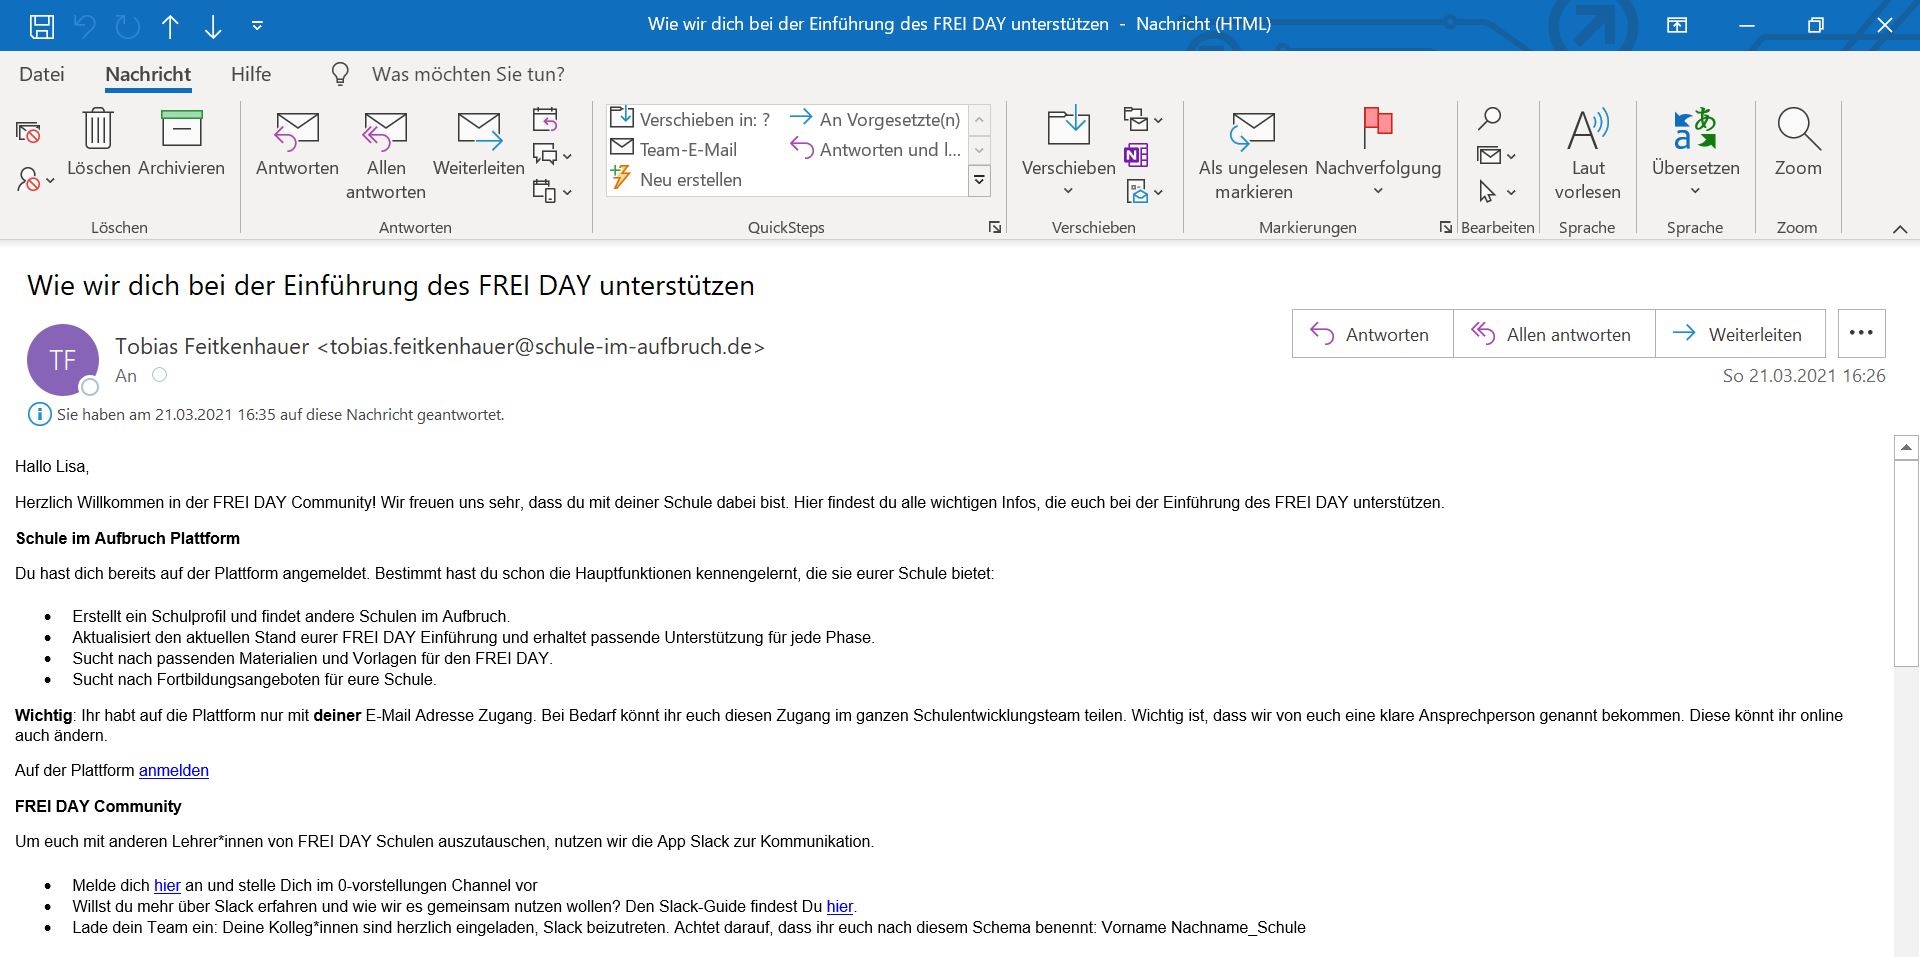The height and width of the screenshot is (957, 1920).
Task: Expand the QuickSteps gallery
Action: (x=980, y=180)
